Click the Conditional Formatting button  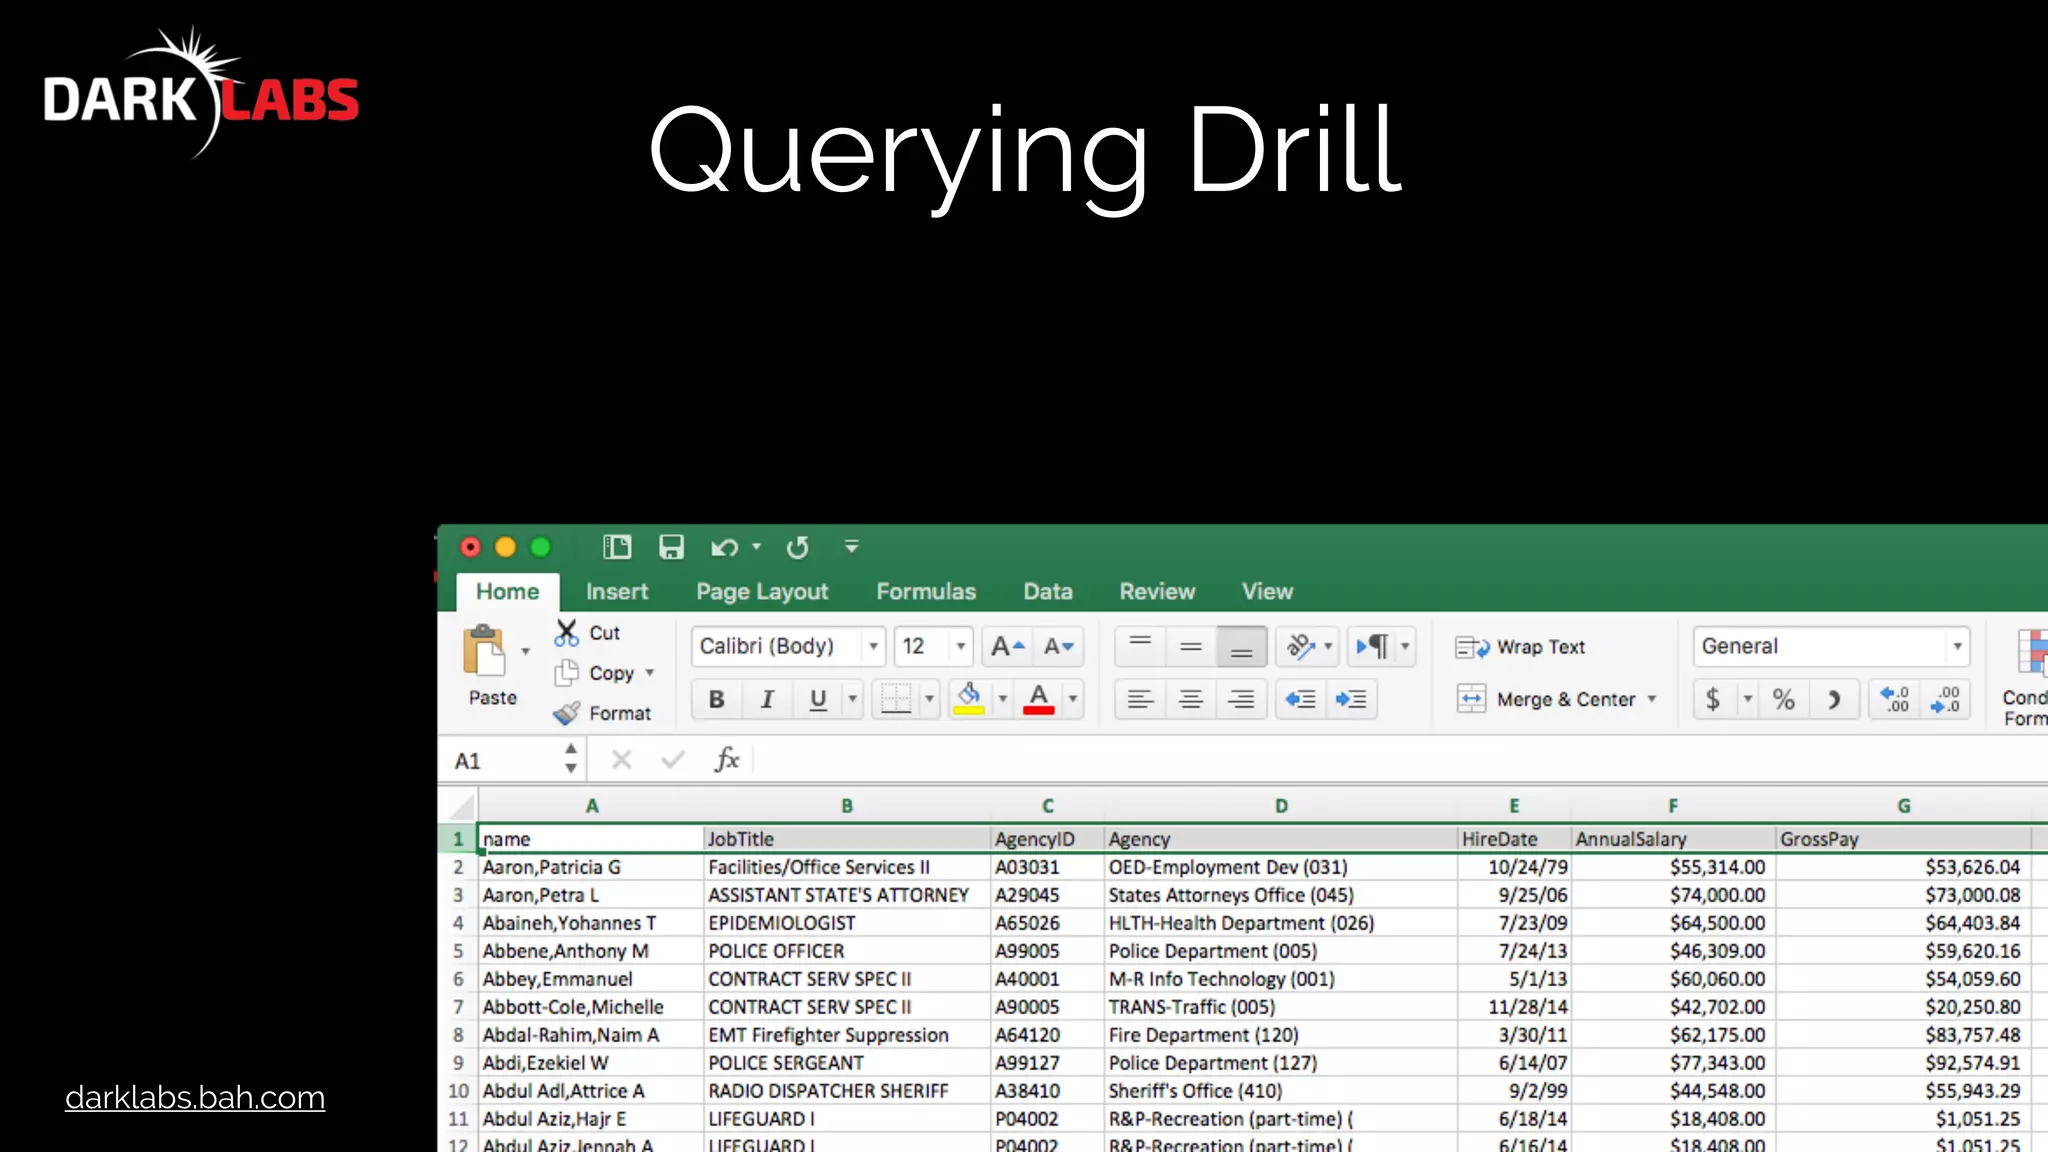click(x=2026, y=677)
